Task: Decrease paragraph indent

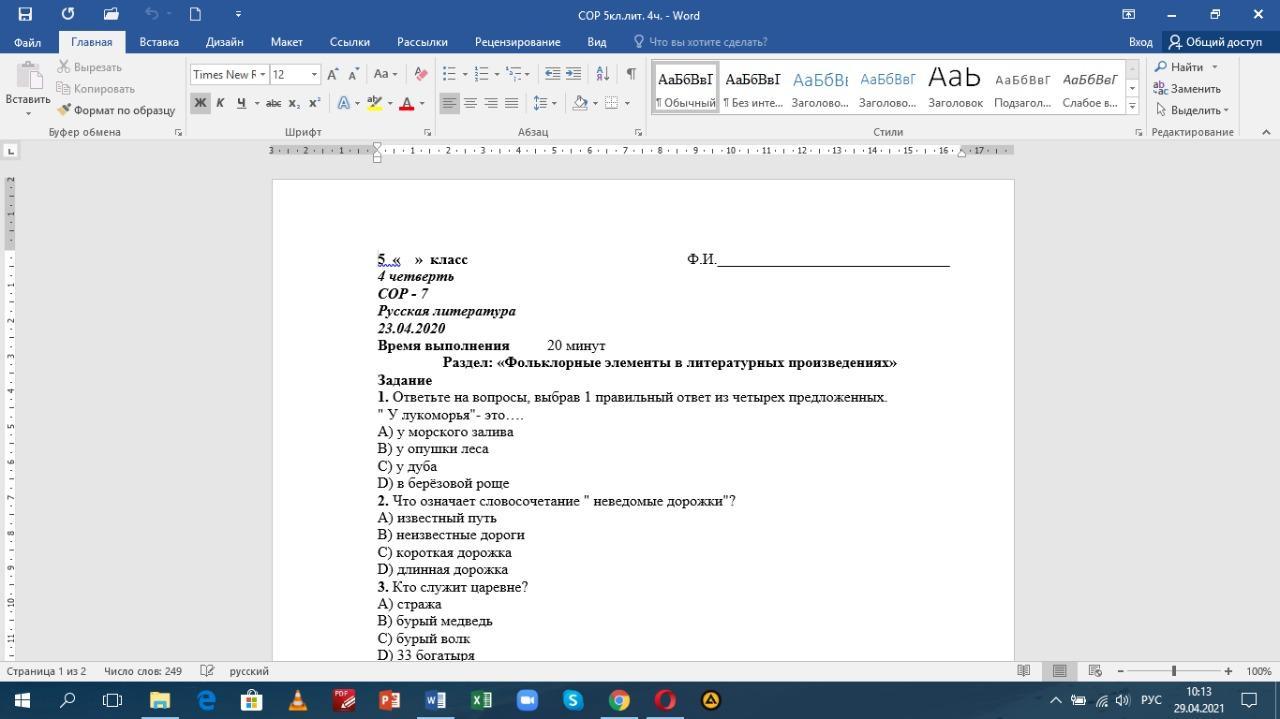Action: (552, 74)
